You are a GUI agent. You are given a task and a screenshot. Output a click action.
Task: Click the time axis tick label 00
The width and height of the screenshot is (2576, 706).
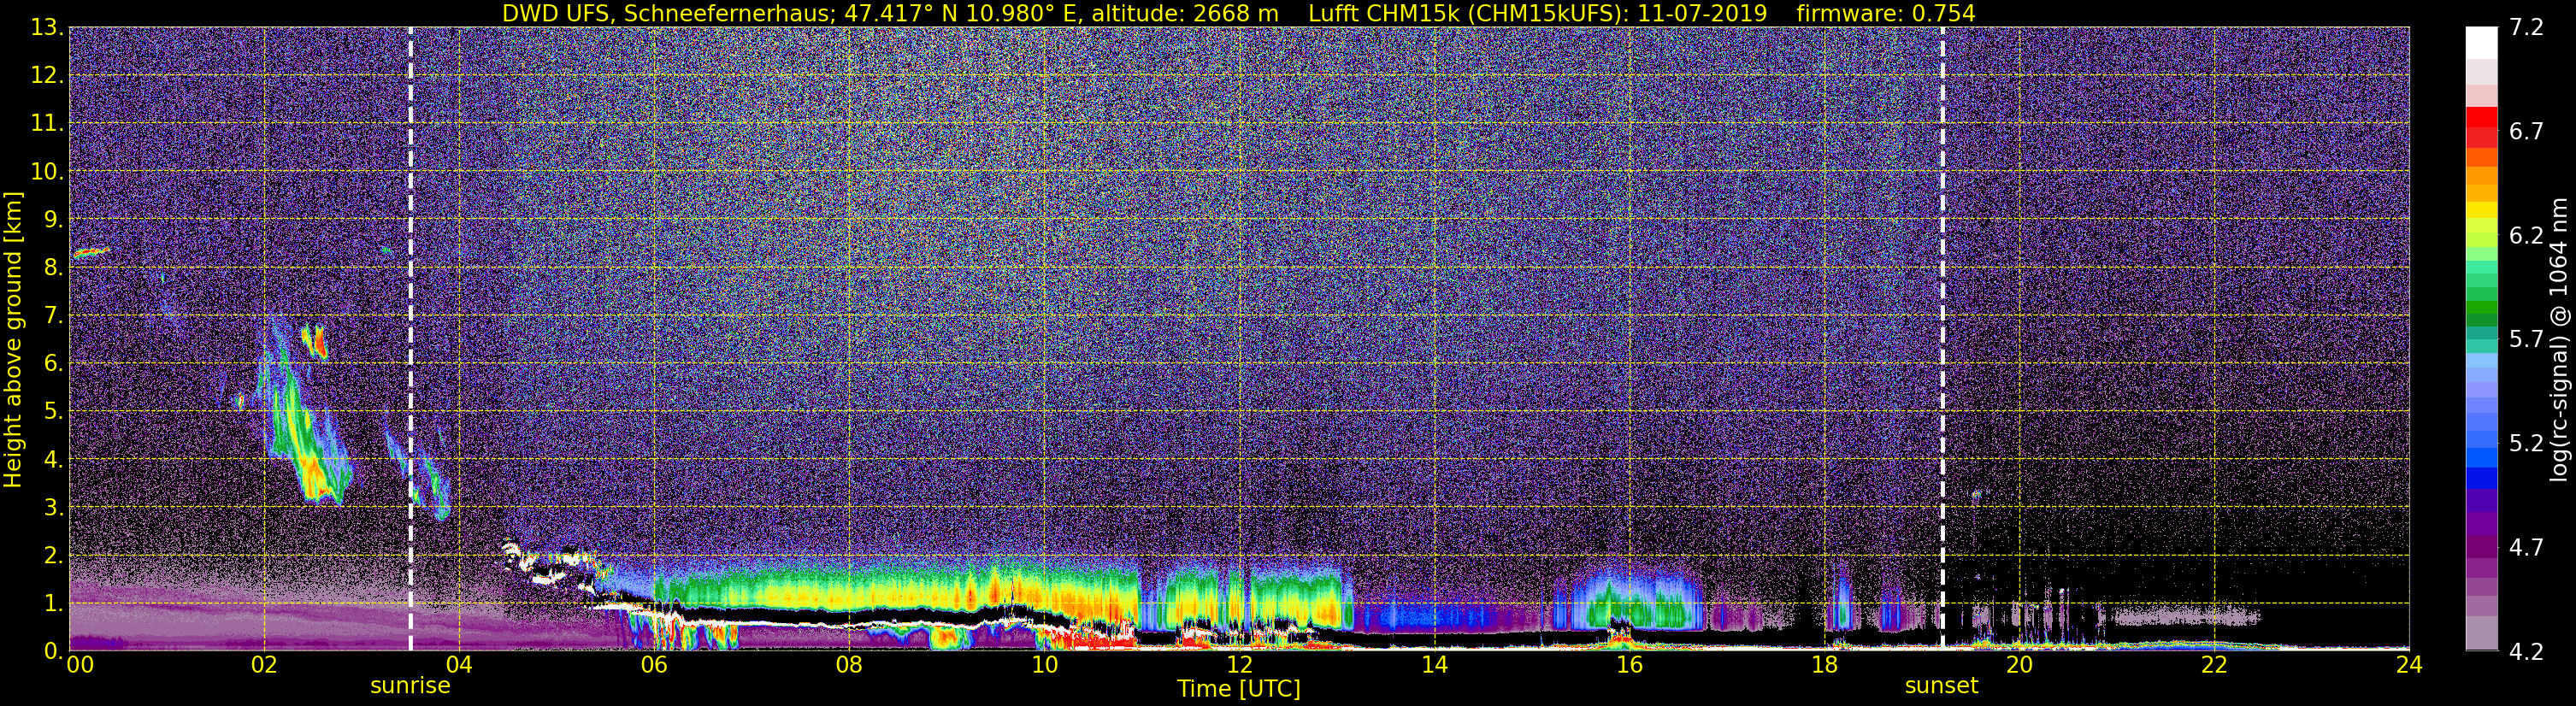80,666
